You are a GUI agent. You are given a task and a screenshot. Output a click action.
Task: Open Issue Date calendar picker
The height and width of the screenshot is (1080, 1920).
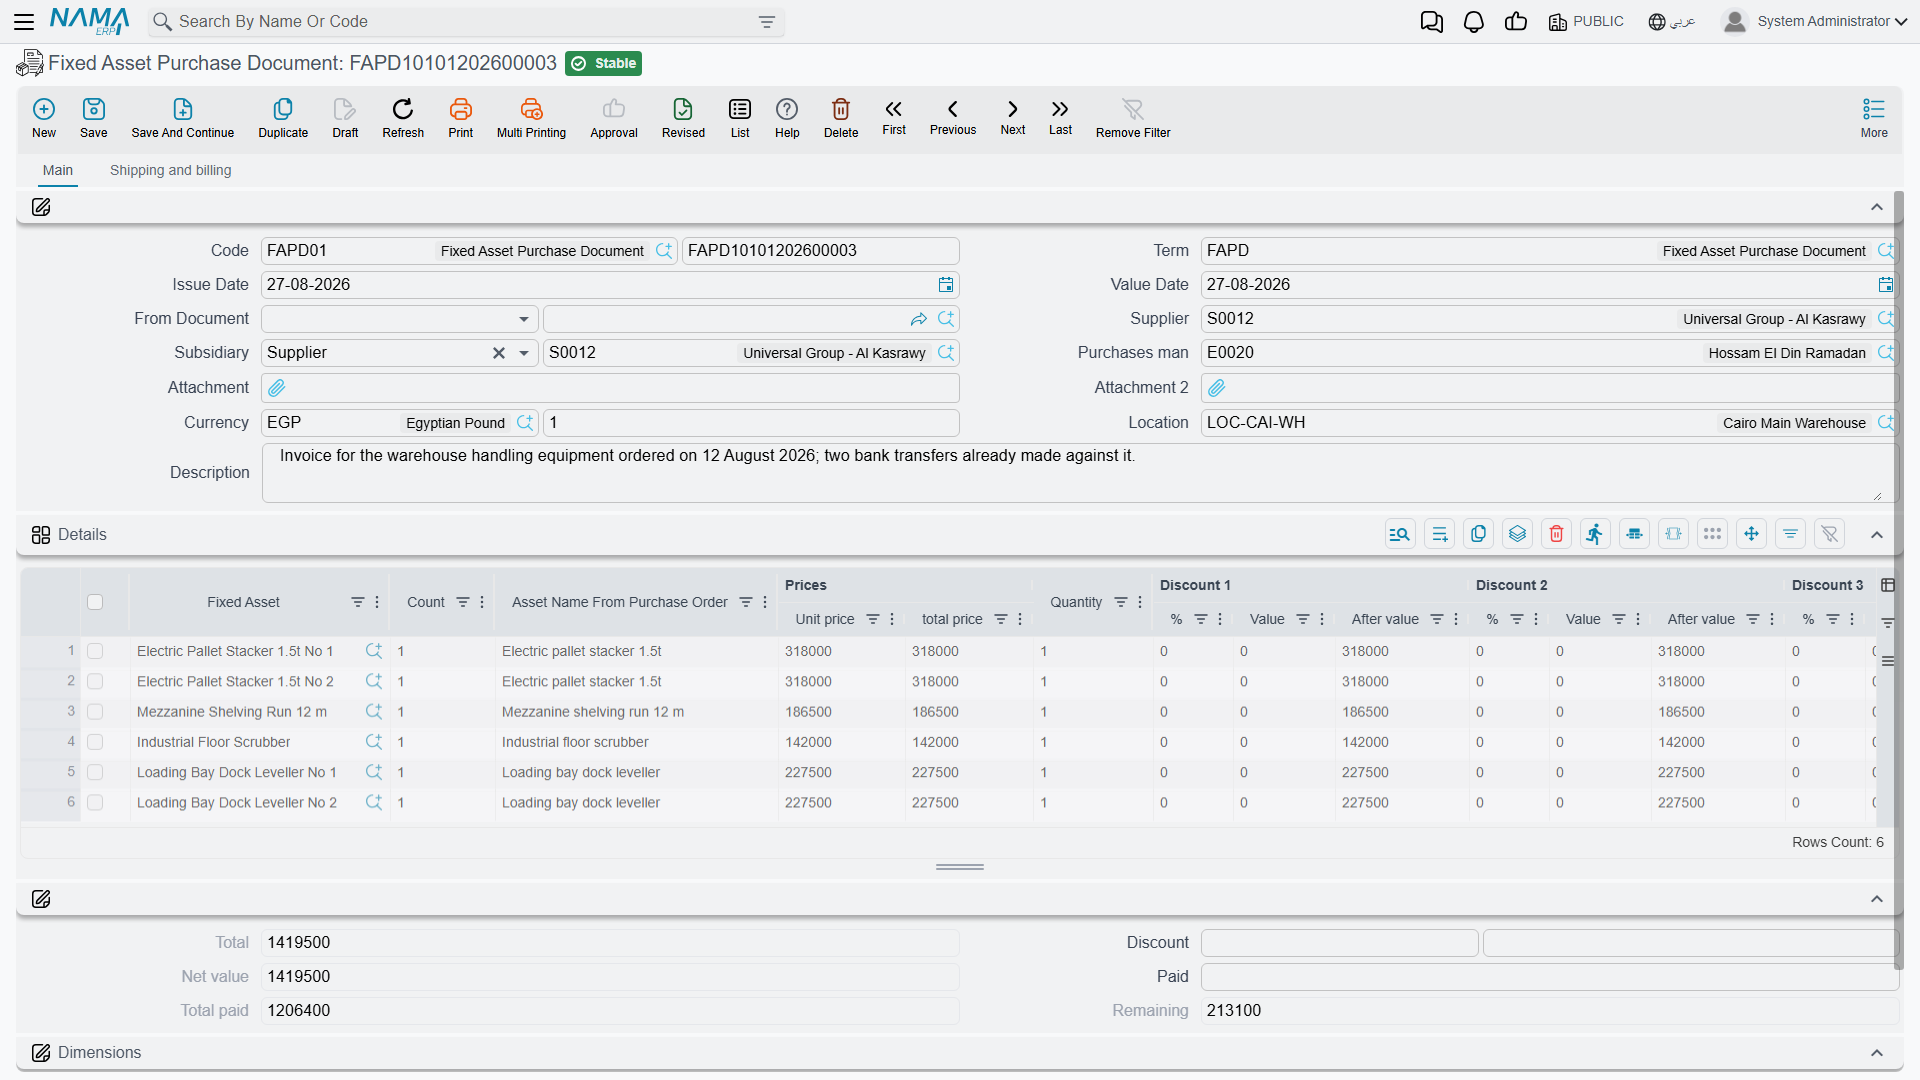[946, 285]
